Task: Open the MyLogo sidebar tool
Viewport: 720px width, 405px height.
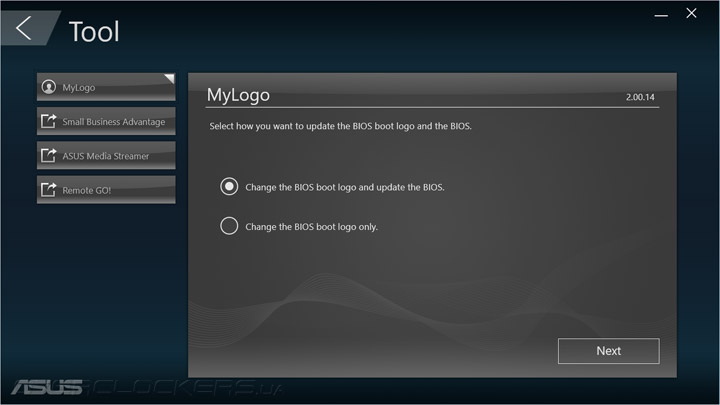Action: (106, 87)
